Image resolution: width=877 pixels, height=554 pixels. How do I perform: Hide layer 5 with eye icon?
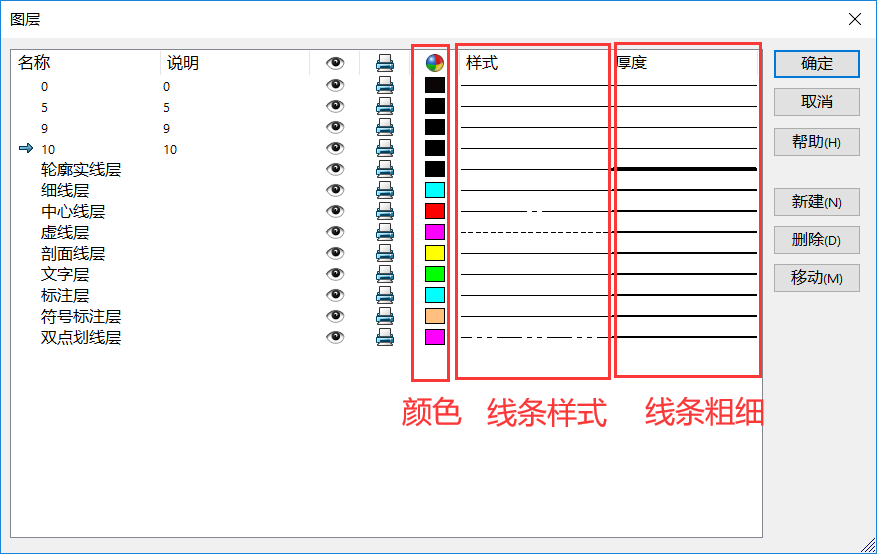point(335,106)
